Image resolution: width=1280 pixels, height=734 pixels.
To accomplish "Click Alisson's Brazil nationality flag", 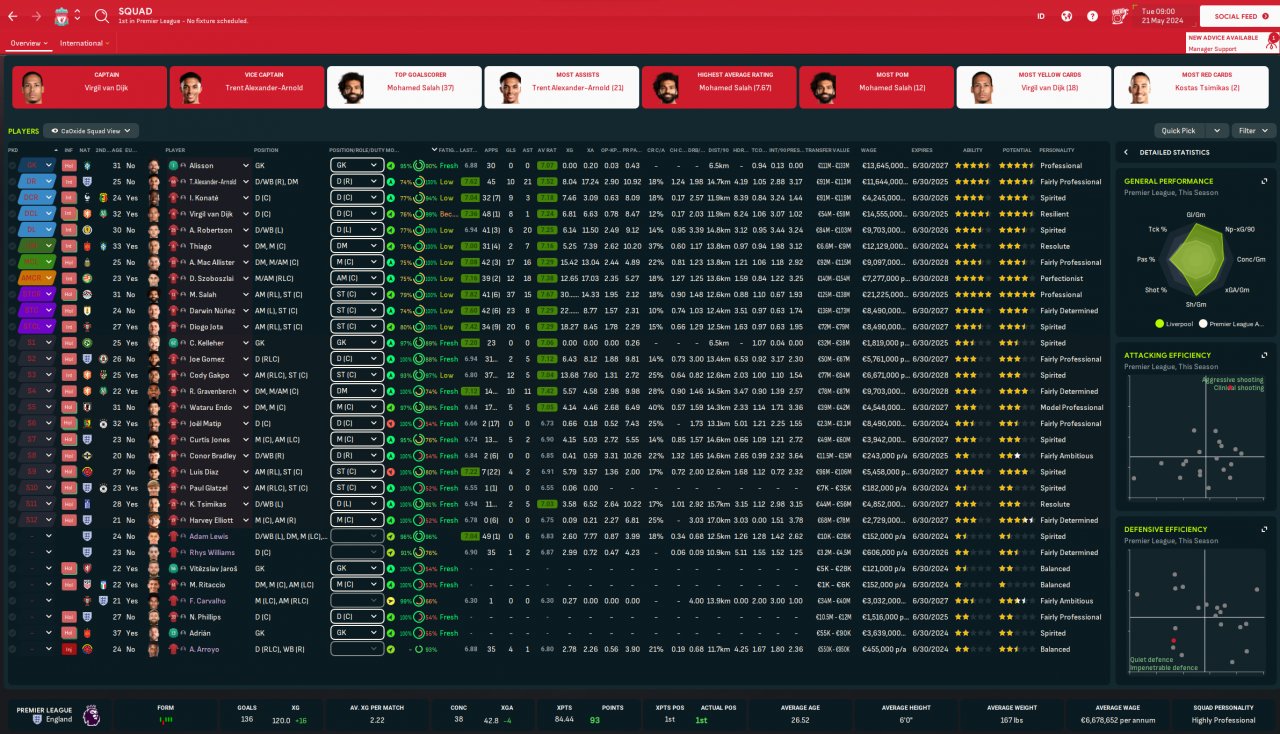I will pyautogui.click(x=86, y=165).
